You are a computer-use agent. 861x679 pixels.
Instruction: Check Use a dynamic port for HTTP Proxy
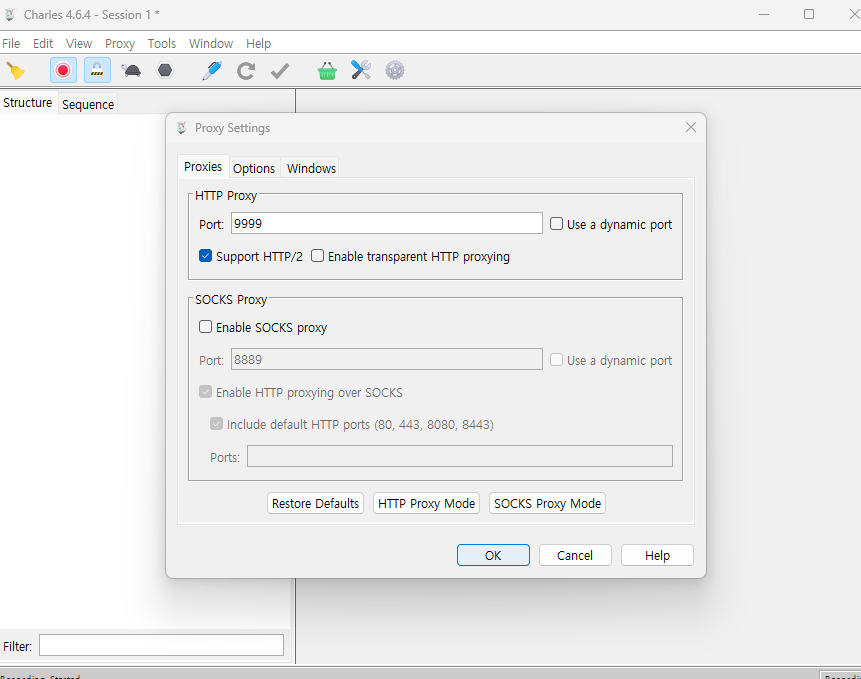click(x=556, y=224)
